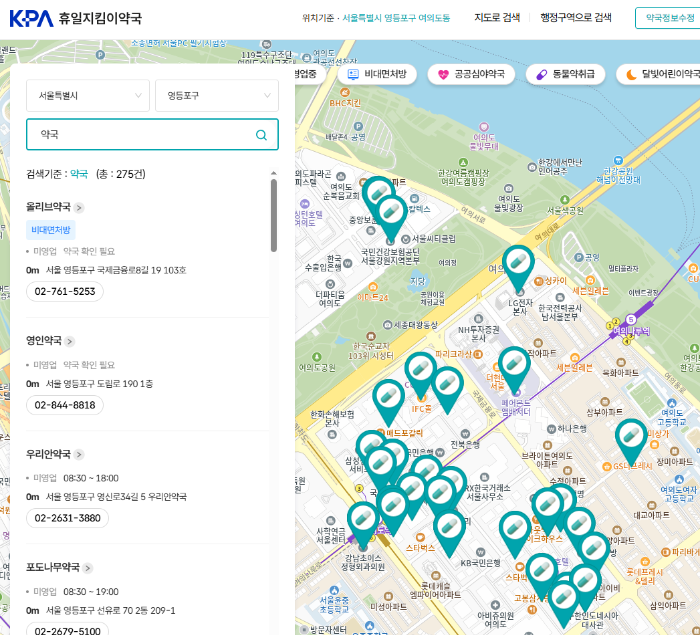
Task: Toggle the 비대면처방 filter chip
Action: [x=377, y=74]
